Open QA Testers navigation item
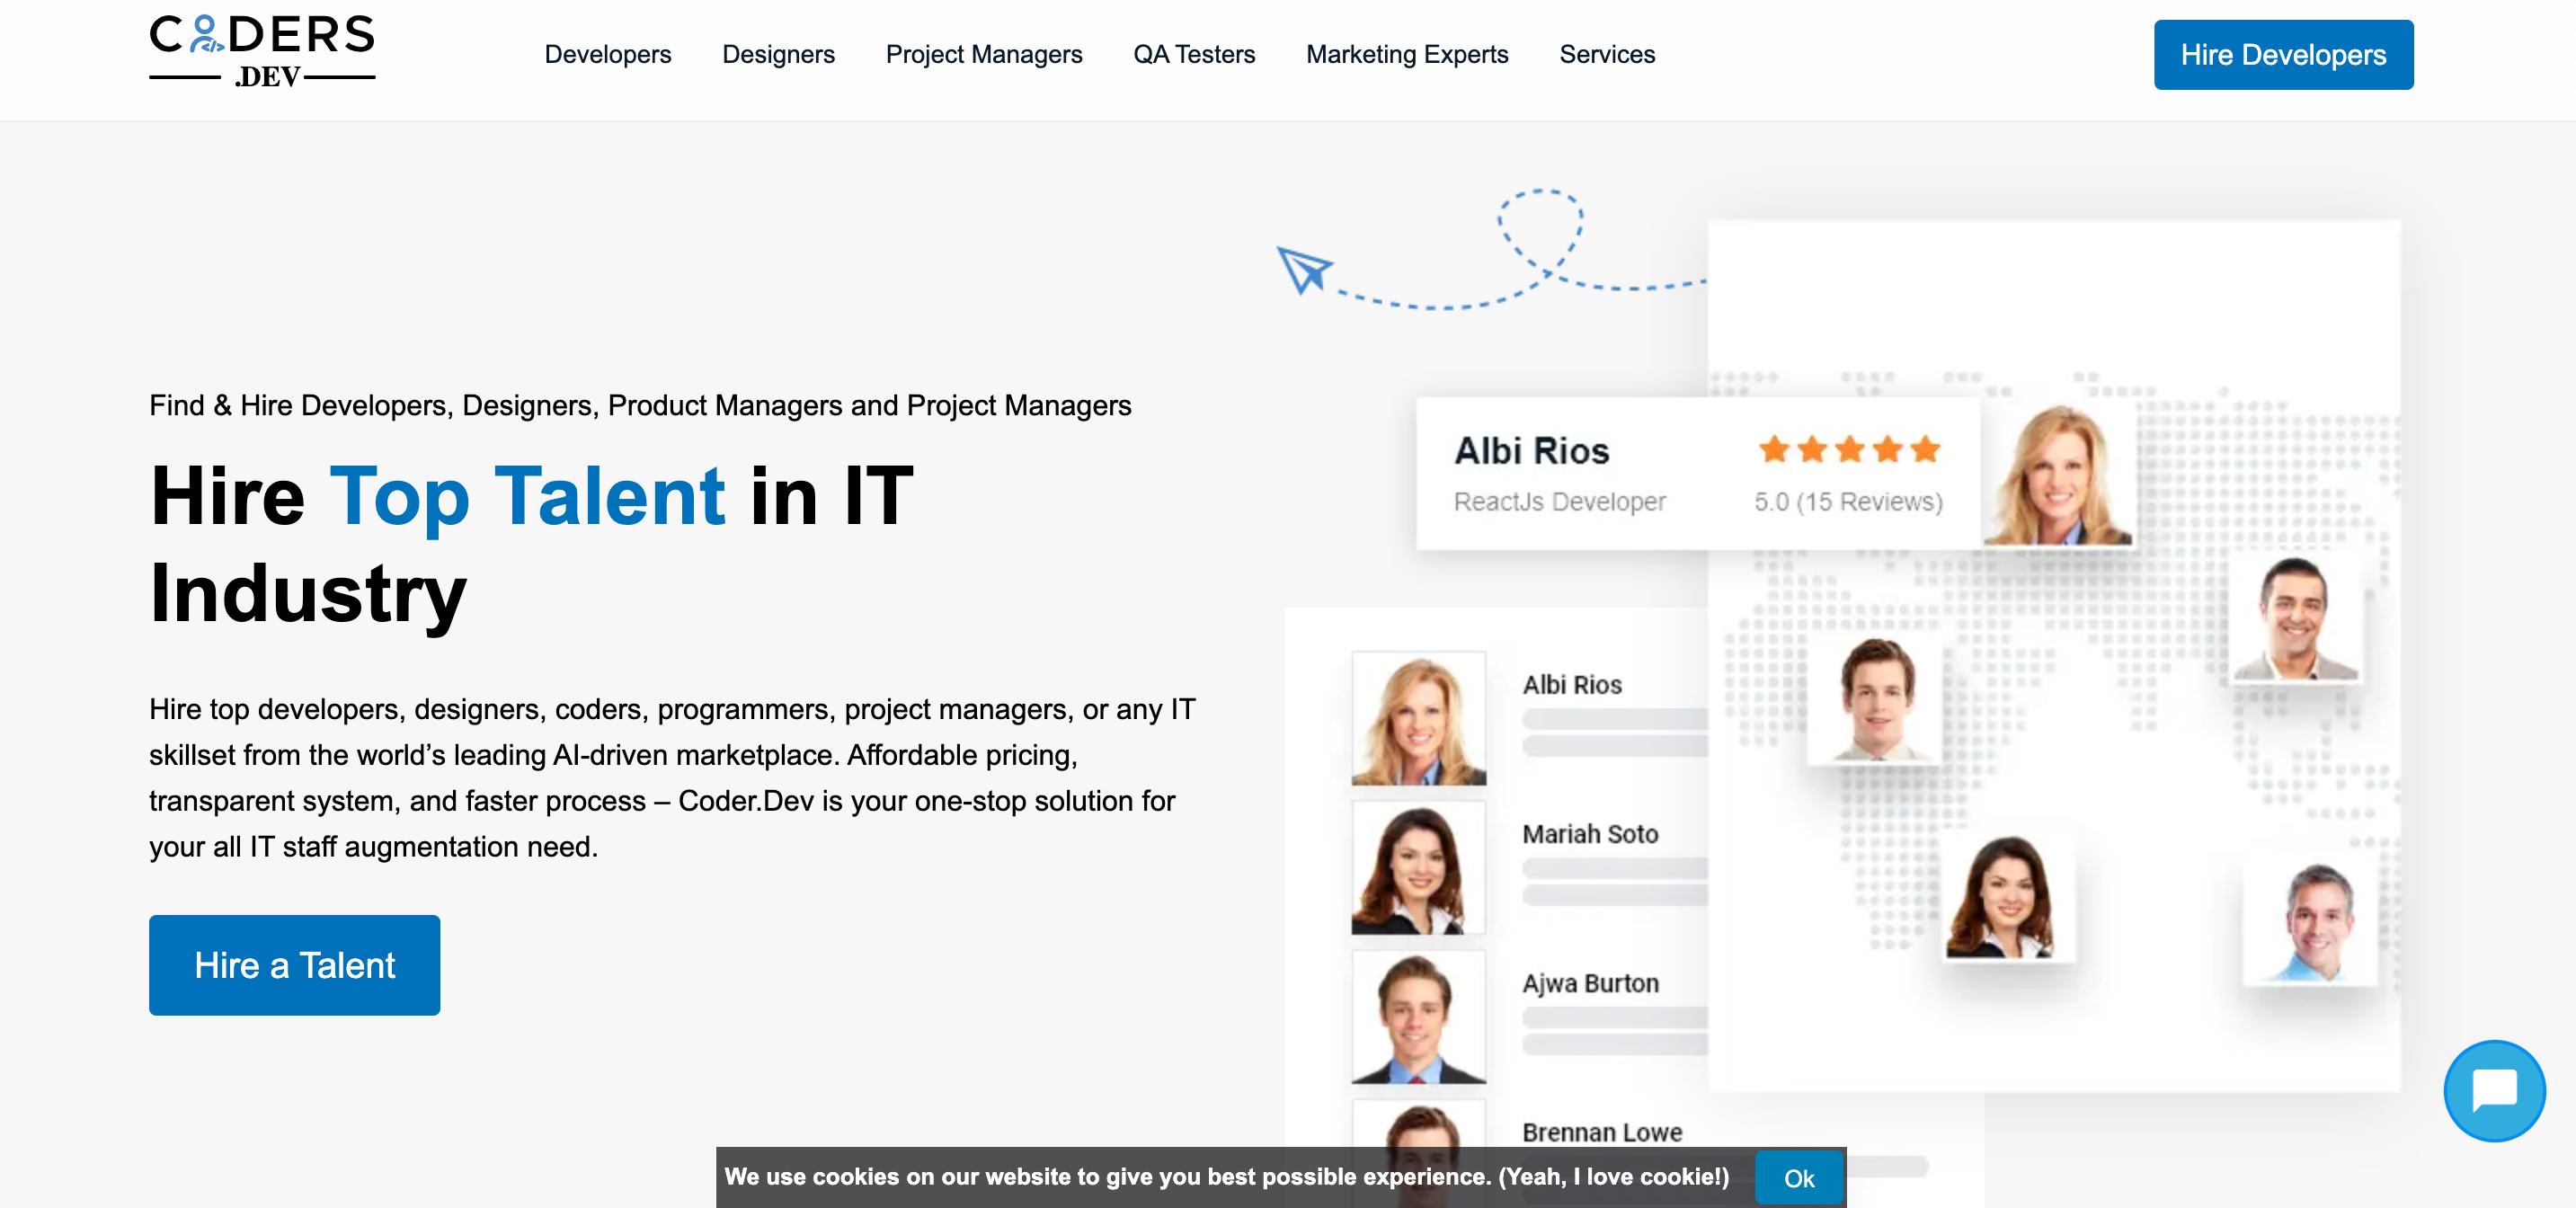This screenshot has height=1208, width=2576. click(x=1193, y=54)
